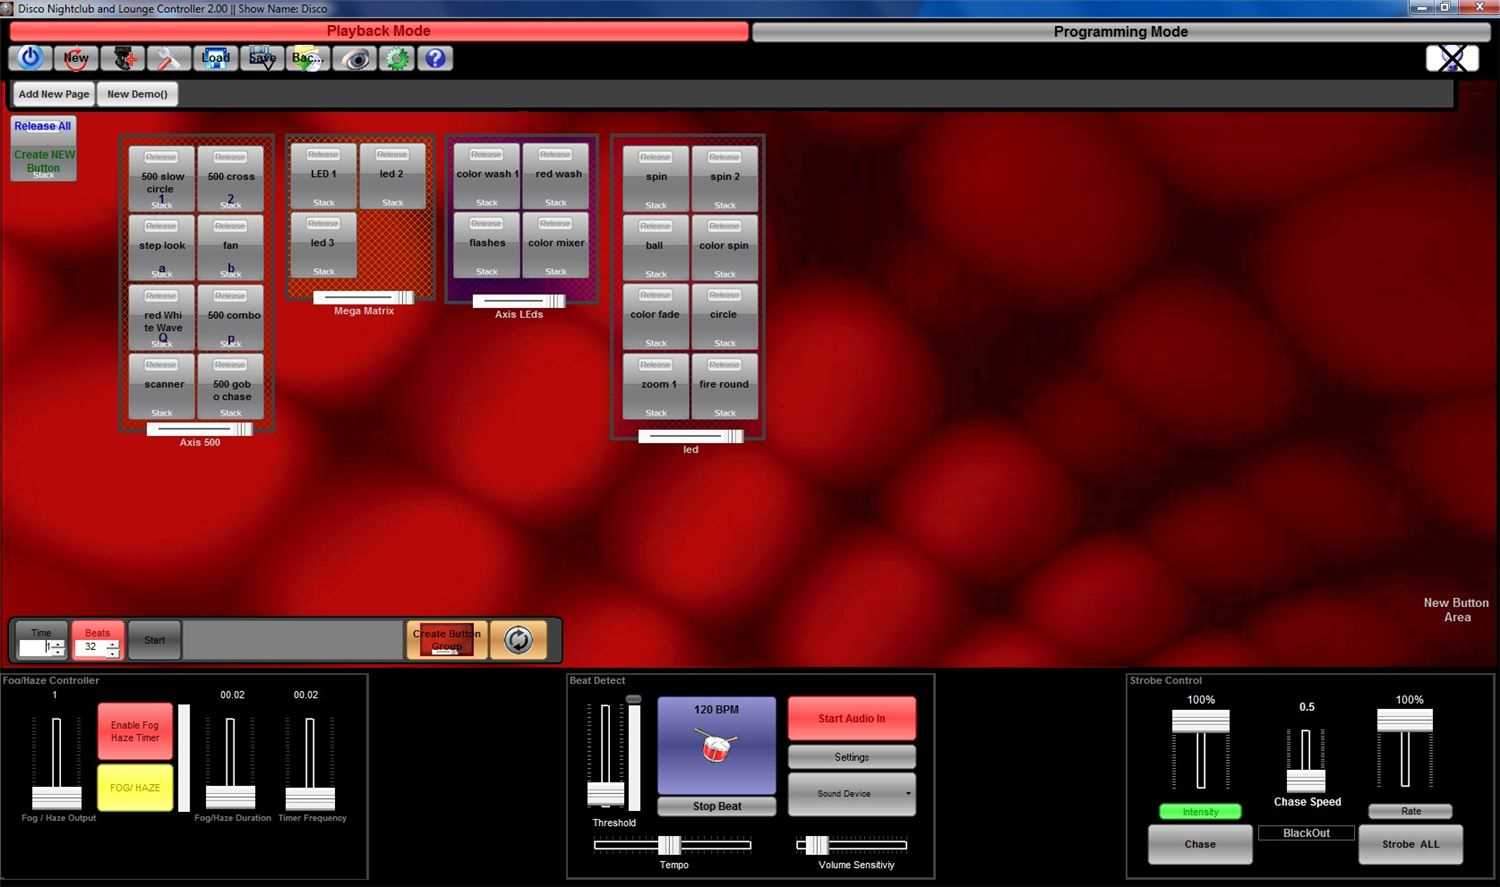Open the eye preview icon
This screenshot has width=1500, height=887.
[355, 58]
